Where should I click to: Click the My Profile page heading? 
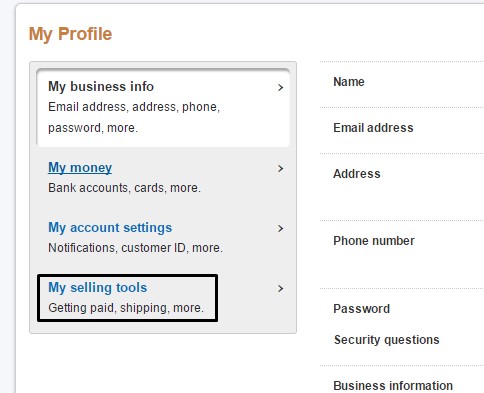point(70,34)
